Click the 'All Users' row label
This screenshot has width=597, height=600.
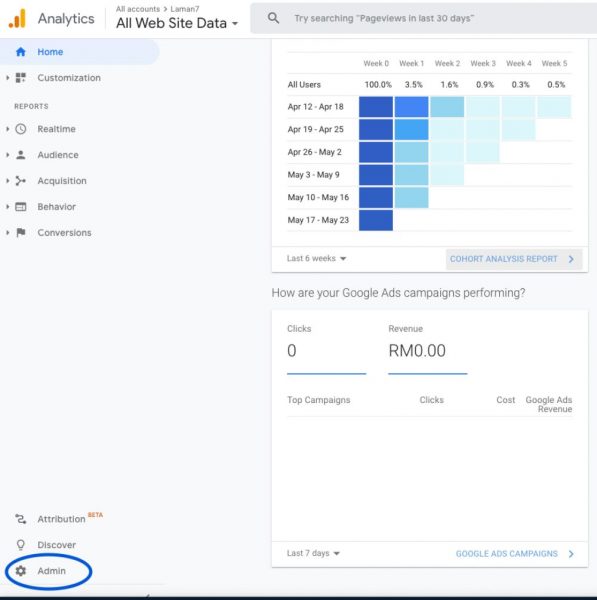(304, 85)
